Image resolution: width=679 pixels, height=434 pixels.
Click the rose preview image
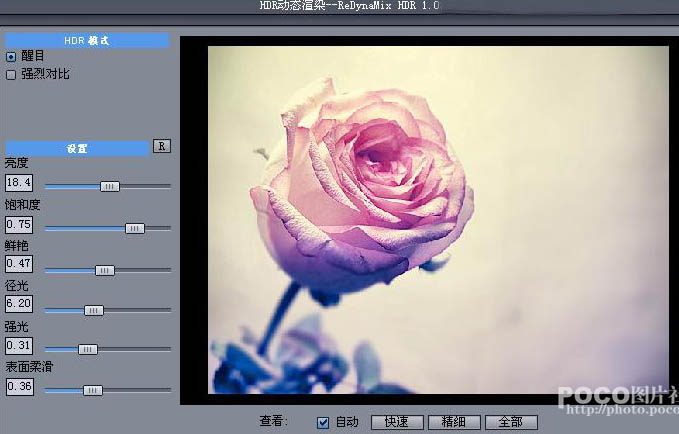click(438, 220)
